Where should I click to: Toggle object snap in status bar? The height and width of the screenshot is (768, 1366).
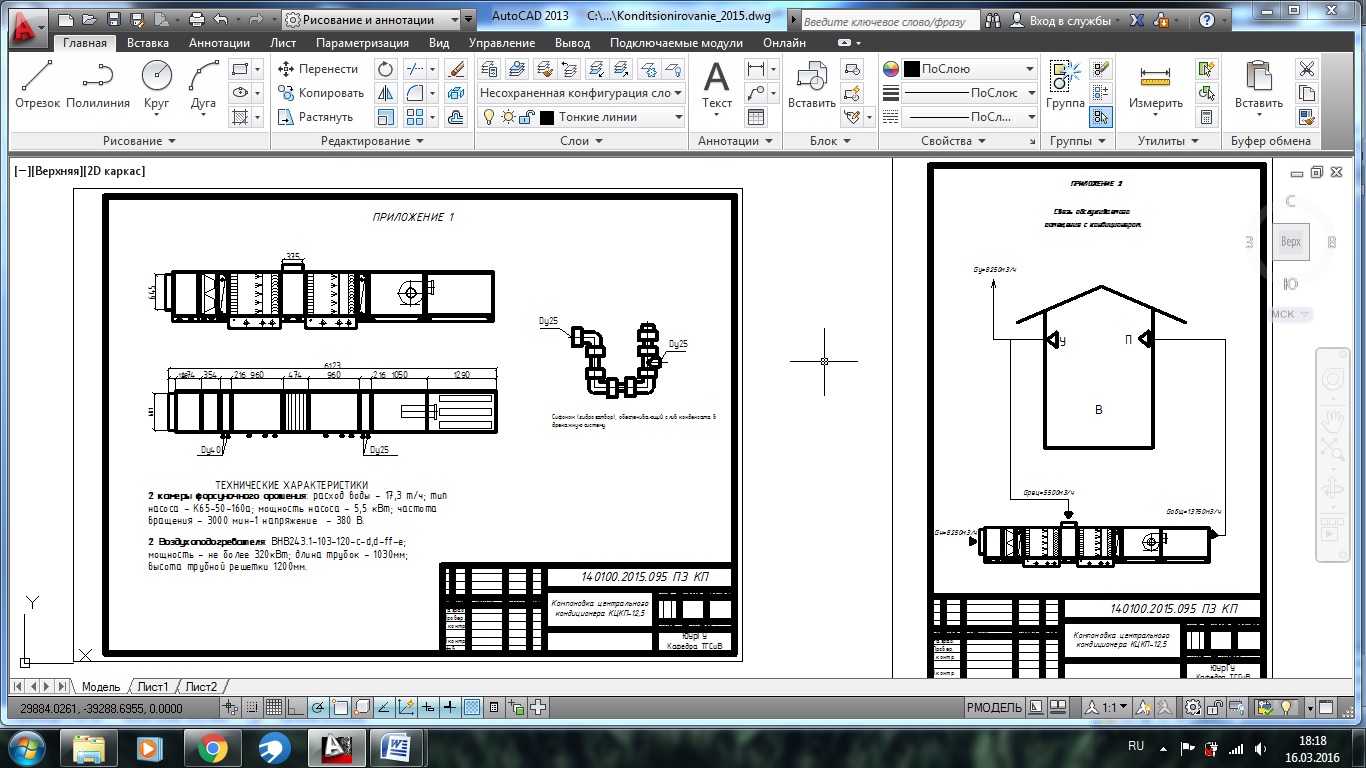tap(340, 707)
